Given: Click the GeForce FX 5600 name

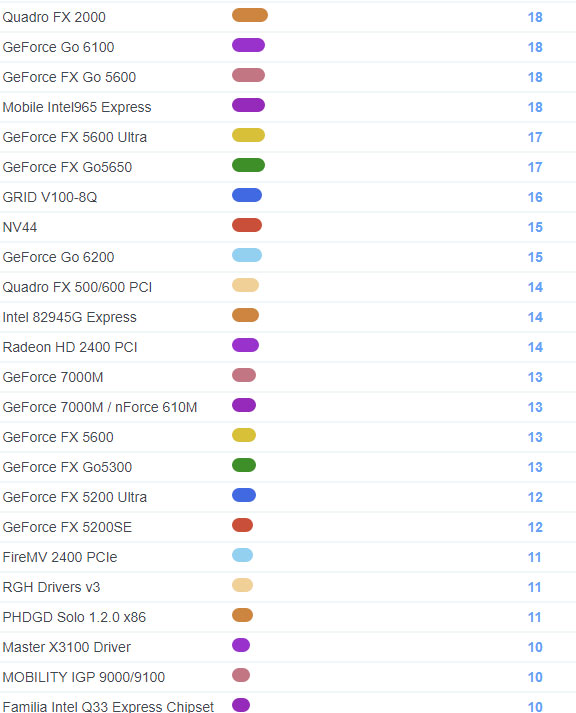Looking at the screenshot, I should [x=58, y=437].
